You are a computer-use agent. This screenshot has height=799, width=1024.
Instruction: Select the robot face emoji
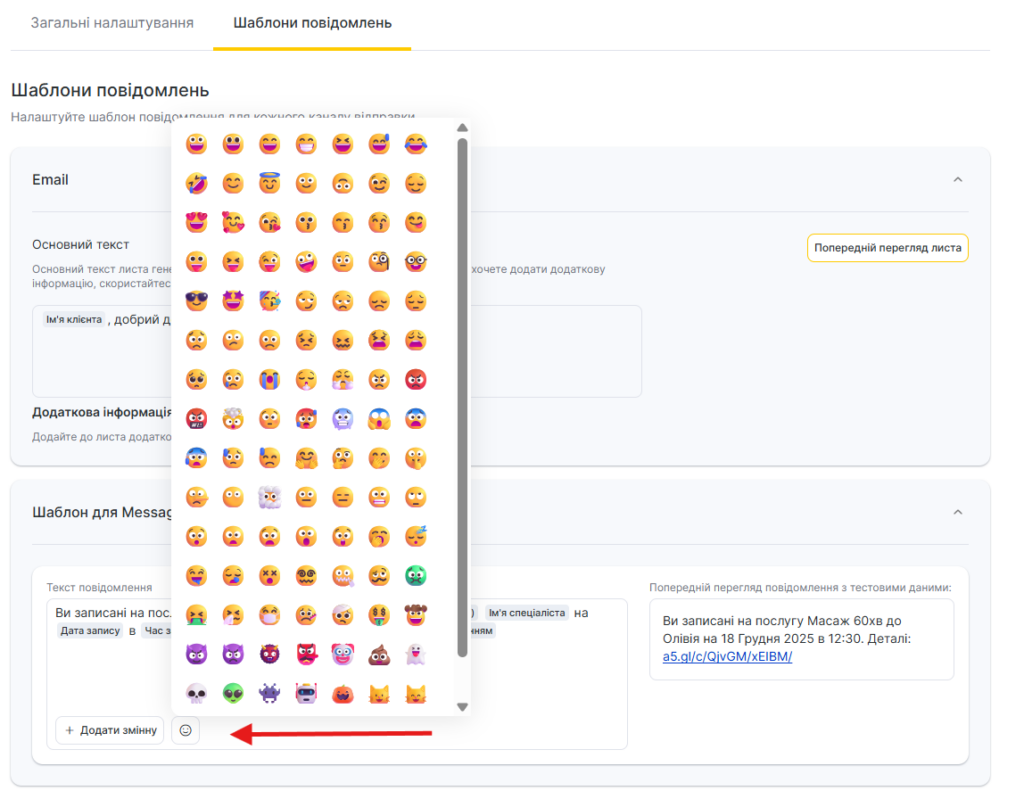click(306, 692)
